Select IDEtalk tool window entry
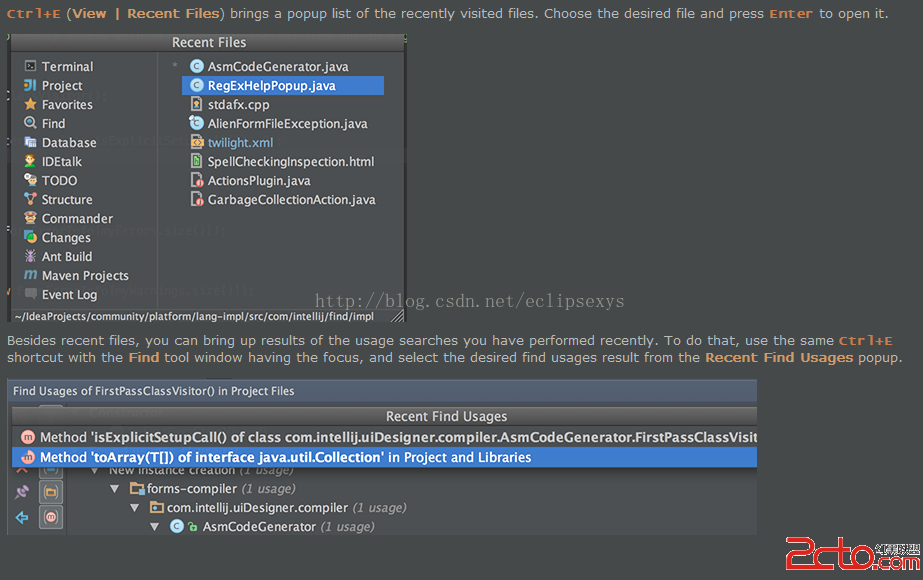This screenshot has width=923, height=580. coord(53,161)
